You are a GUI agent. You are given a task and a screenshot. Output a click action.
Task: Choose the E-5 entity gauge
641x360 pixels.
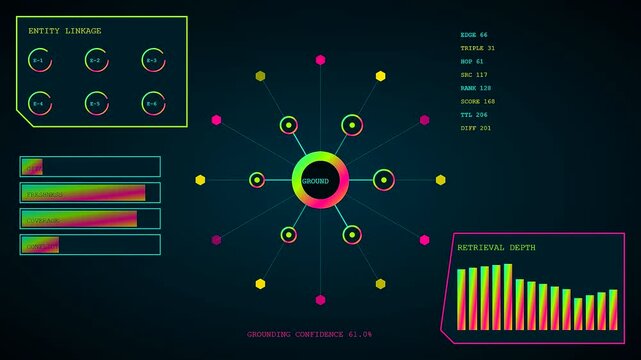97,103
